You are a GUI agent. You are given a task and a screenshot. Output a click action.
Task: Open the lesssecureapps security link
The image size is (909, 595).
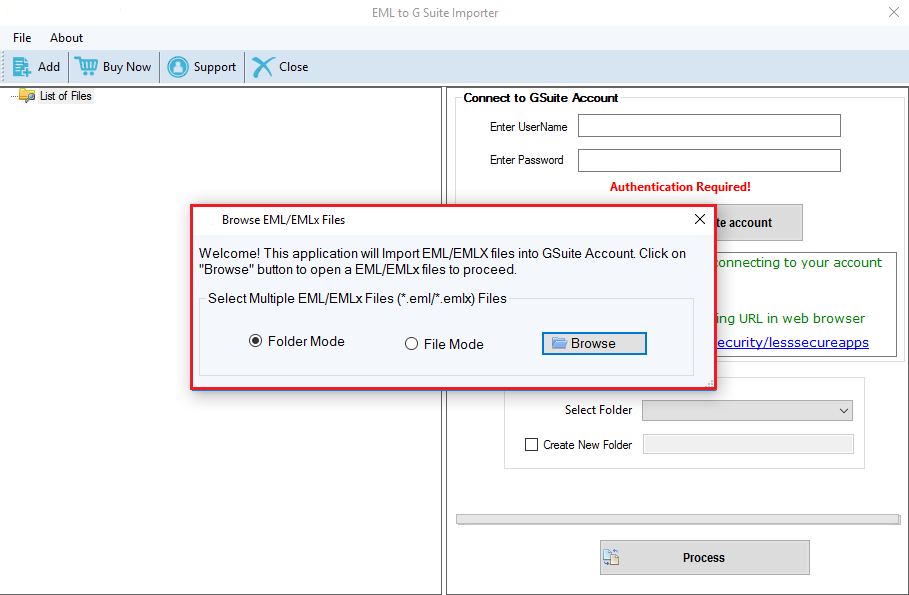click(x=792, y=342)
